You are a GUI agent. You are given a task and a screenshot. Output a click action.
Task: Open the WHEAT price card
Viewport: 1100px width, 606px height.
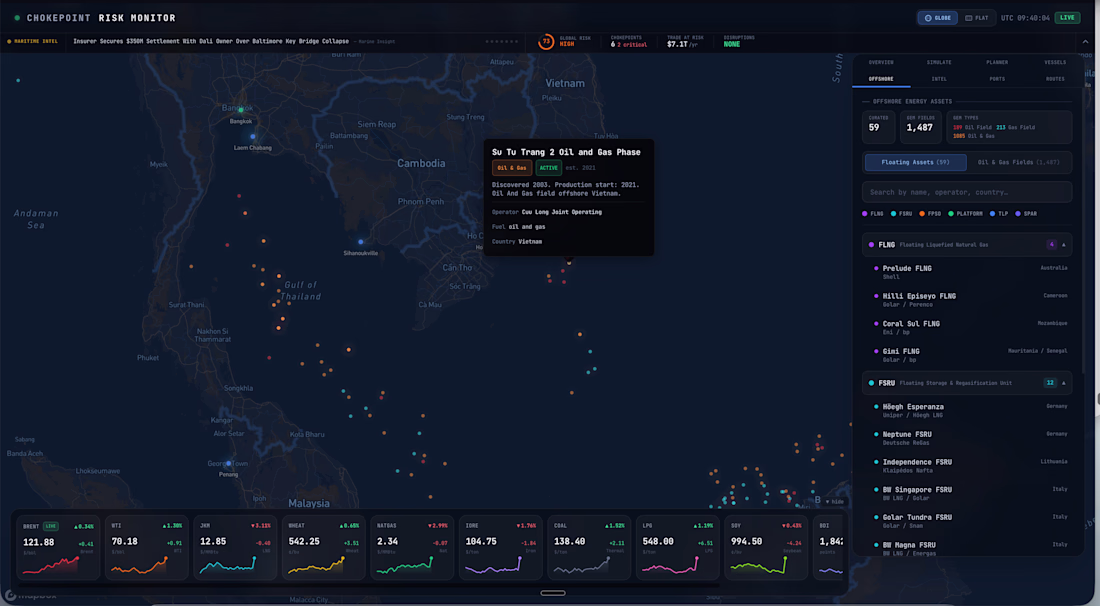point(323,548)
